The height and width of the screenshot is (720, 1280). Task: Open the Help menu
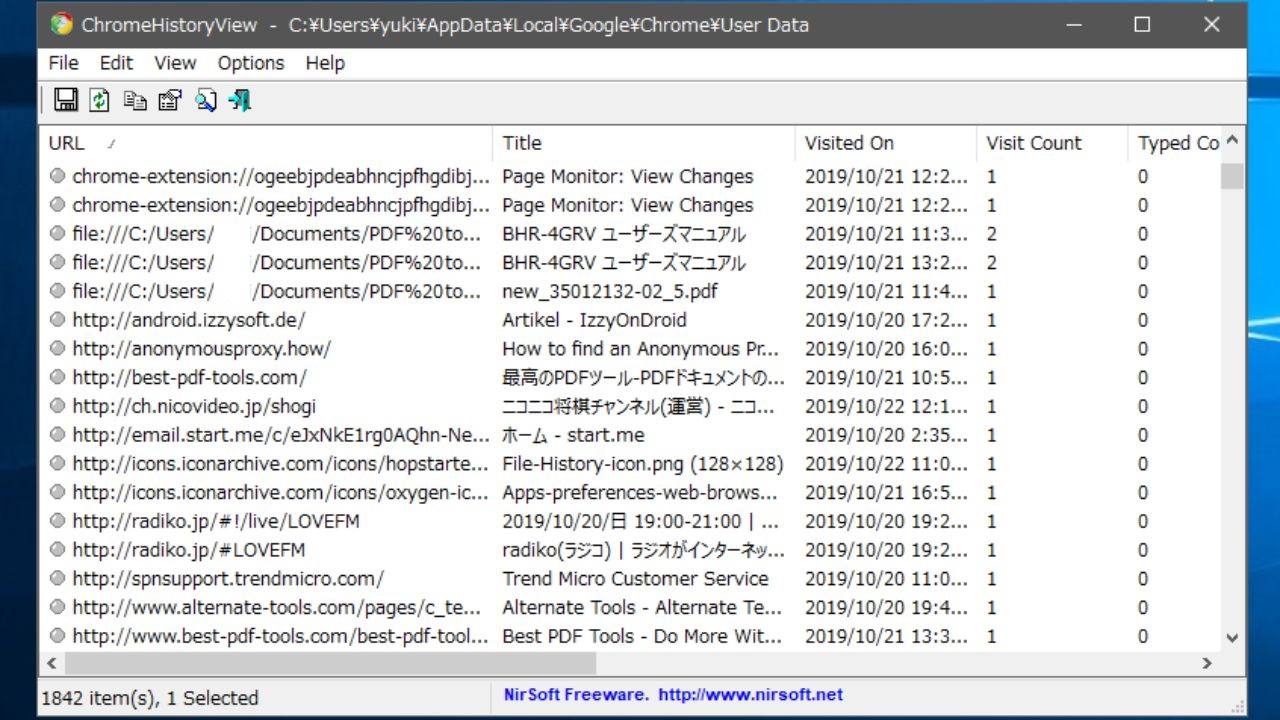pyautogui.click(x=325, y=63)
